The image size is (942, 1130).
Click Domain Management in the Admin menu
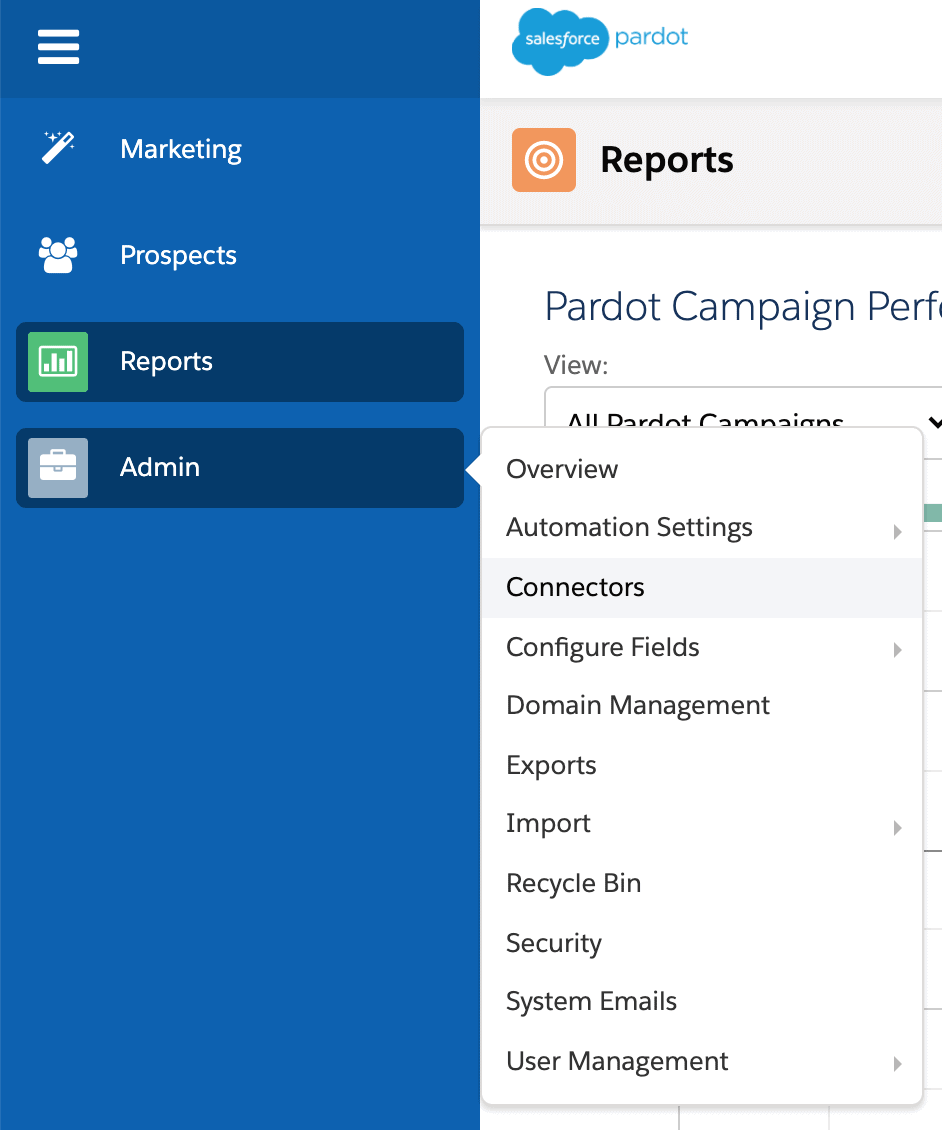coord(638,705)
